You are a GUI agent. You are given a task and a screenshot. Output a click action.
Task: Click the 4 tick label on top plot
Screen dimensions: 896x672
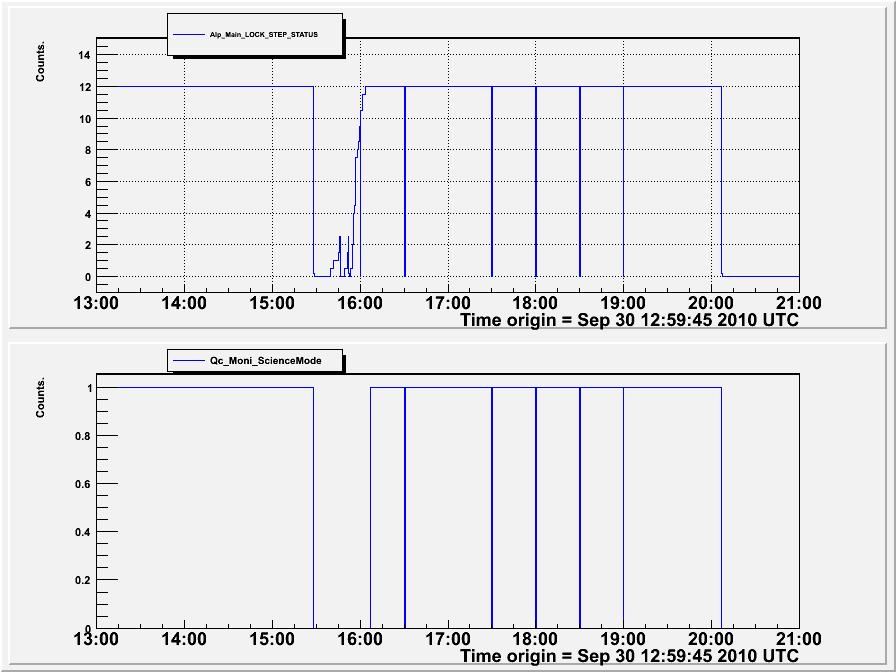pyautogui.click(x=88, y=214)
